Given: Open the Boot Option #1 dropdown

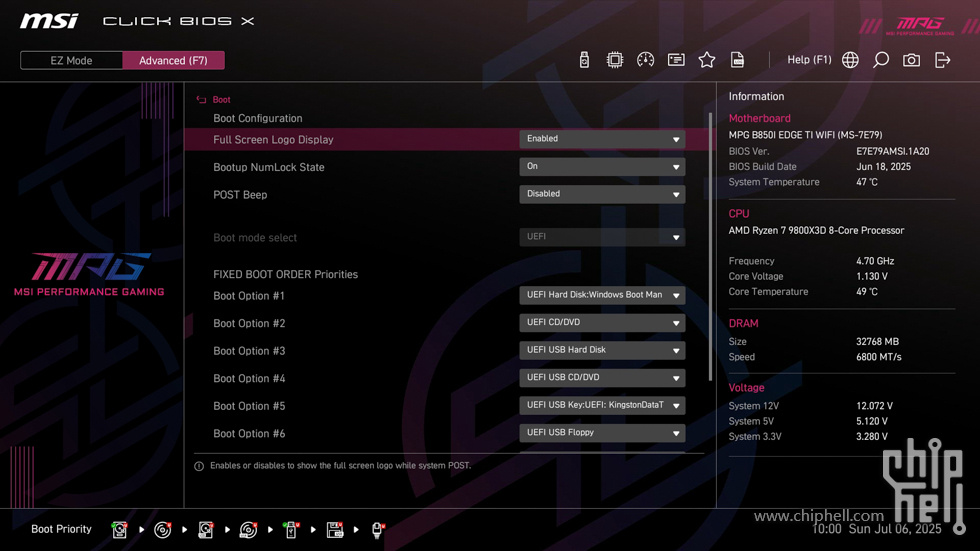Looking at the screenshot, I should [x=602, y=295].
